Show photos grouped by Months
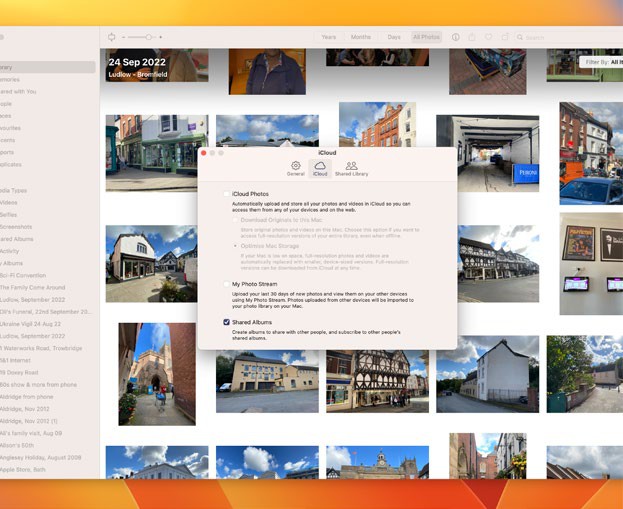Viewport: 623px width, 509px height. coord(360,37)
